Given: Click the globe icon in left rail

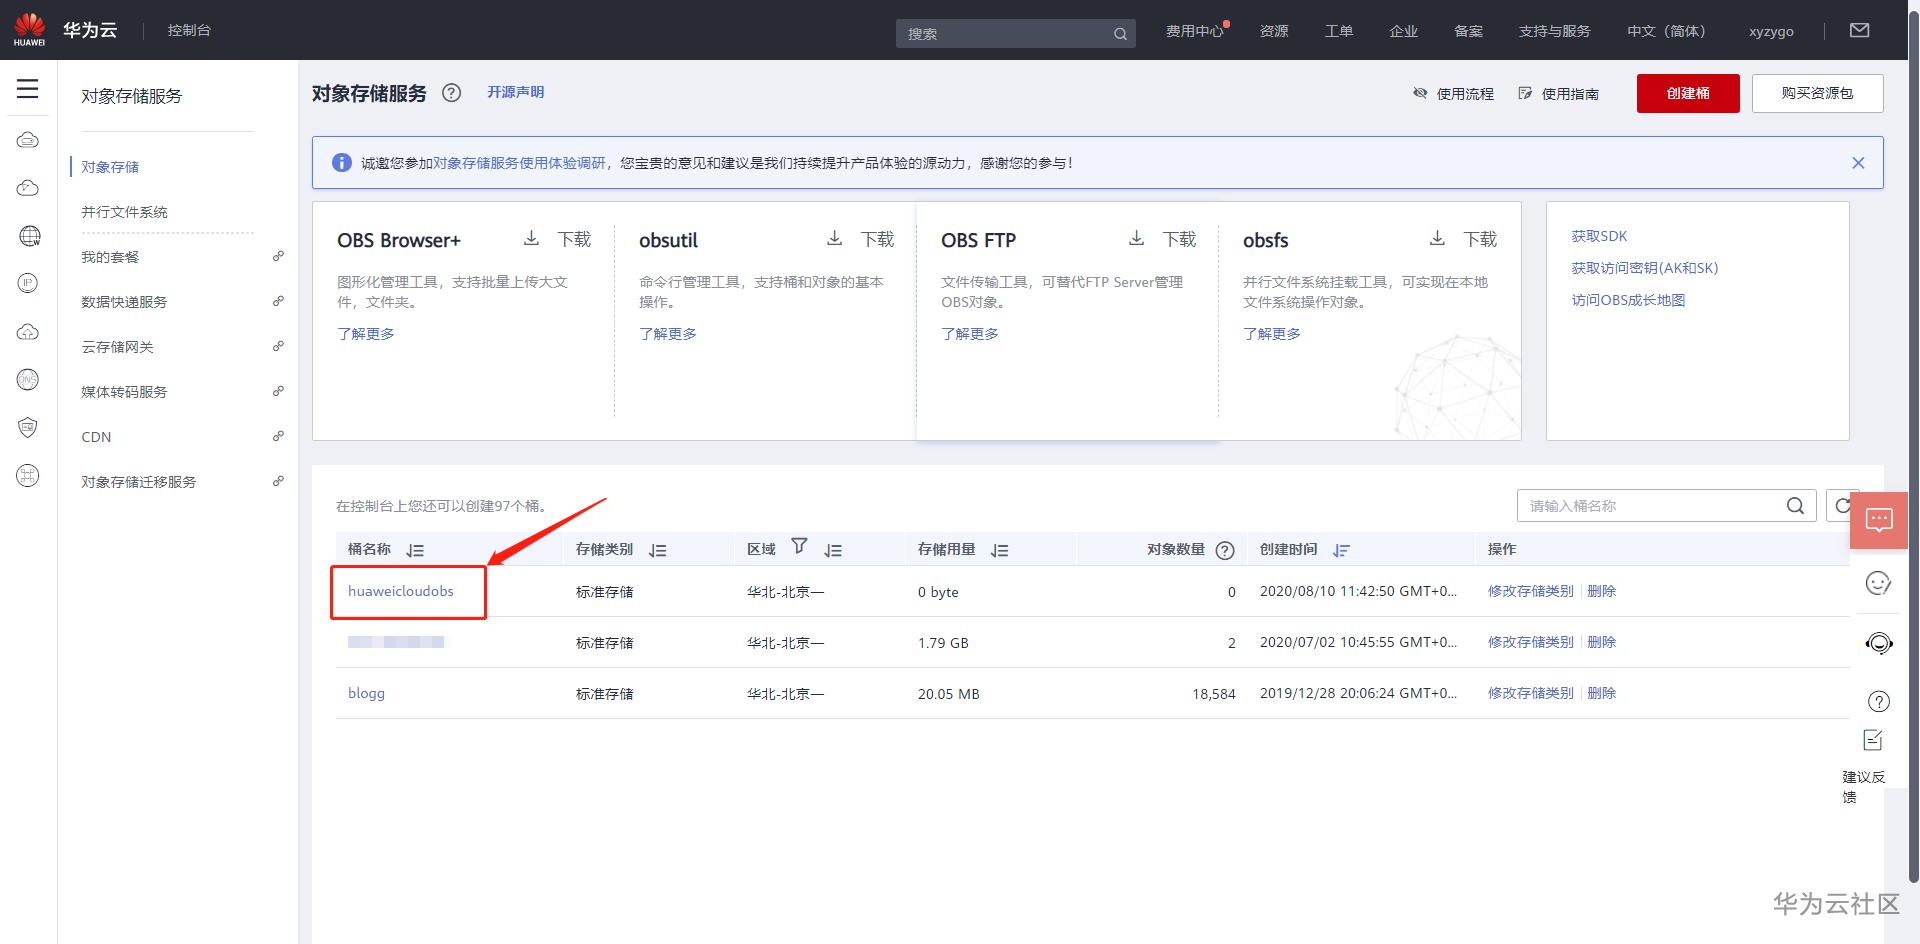Looking at the screenshot, I should [x=29, y=236].
